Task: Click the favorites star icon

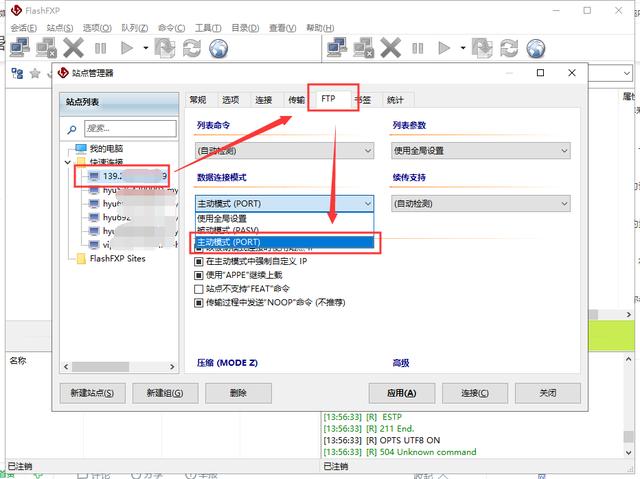Action: tap(35, 73)
